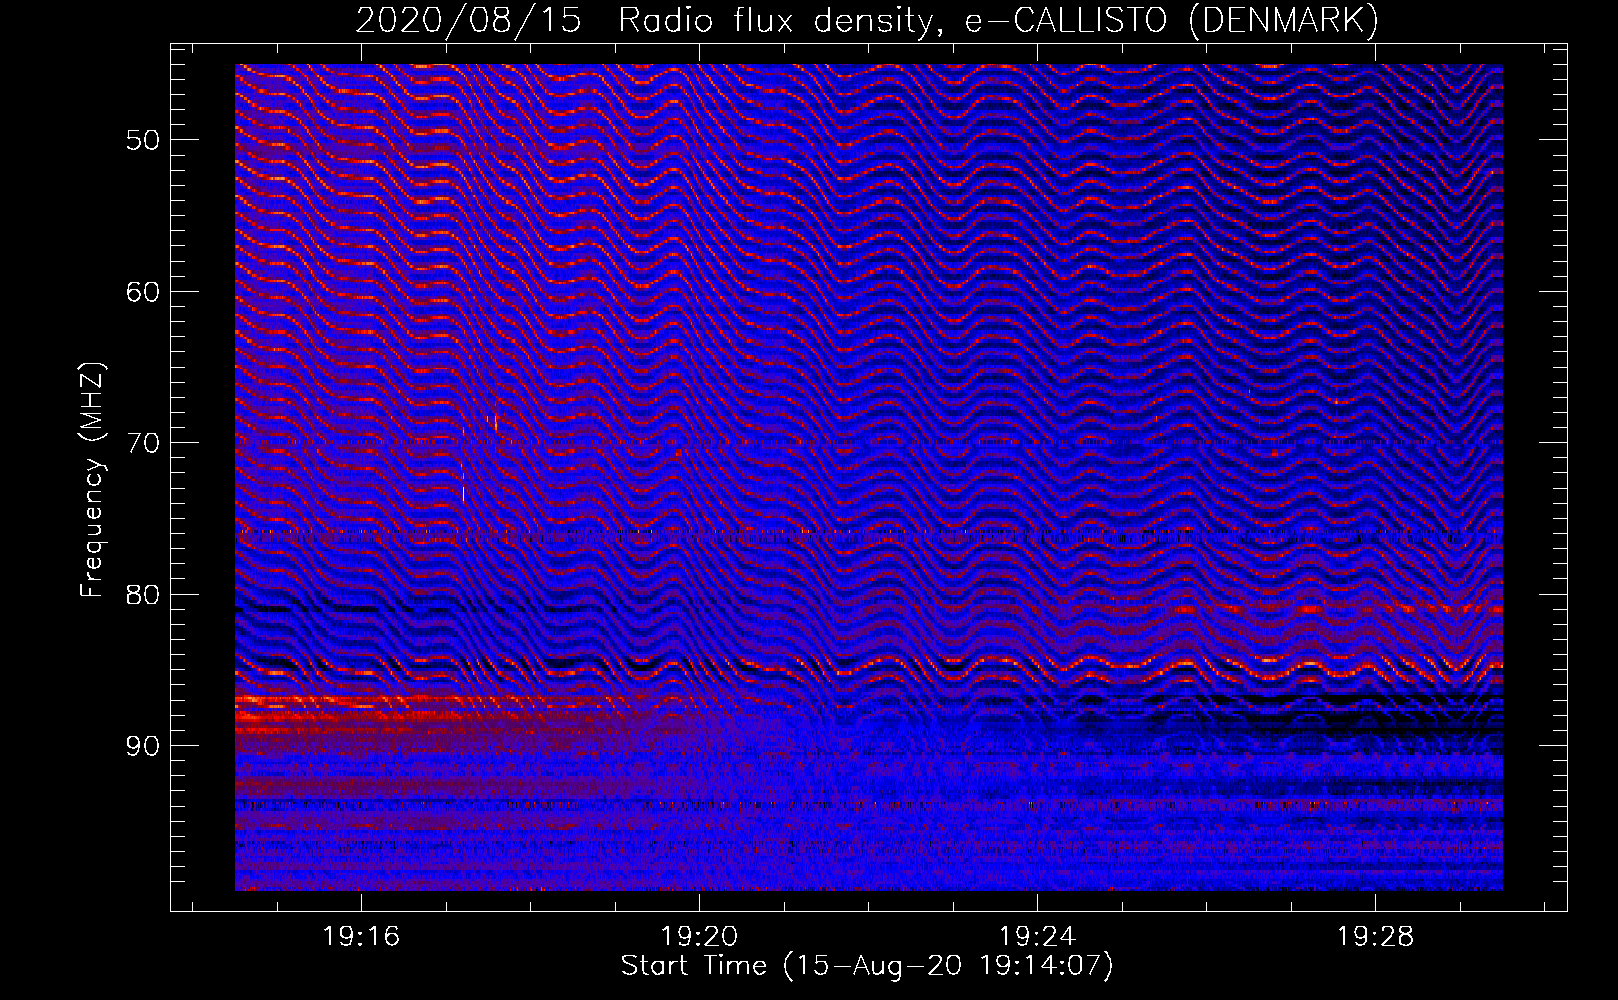Click the 'Frequency (MHZ)' axis label
This screenshot has height=1000, width=1618.
pos(92,481)
